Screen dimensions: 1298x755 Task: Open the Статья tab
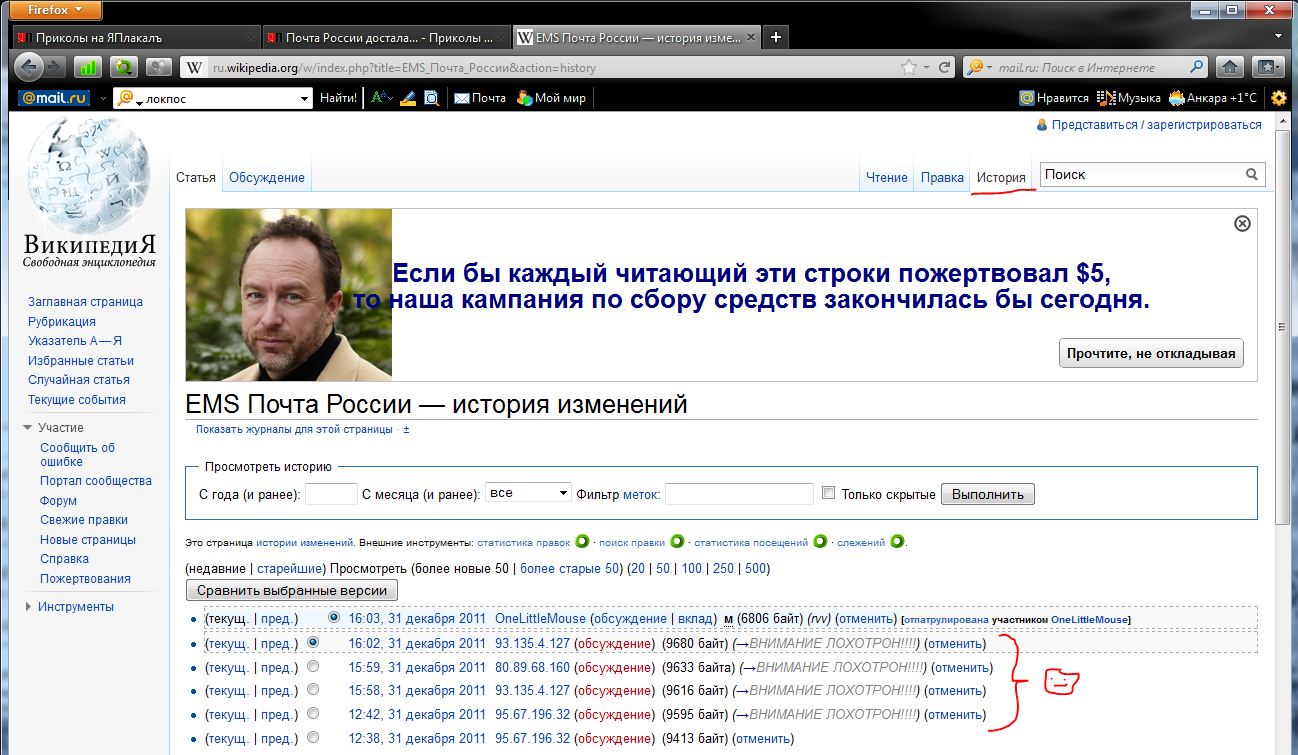[x=196, y=178]
